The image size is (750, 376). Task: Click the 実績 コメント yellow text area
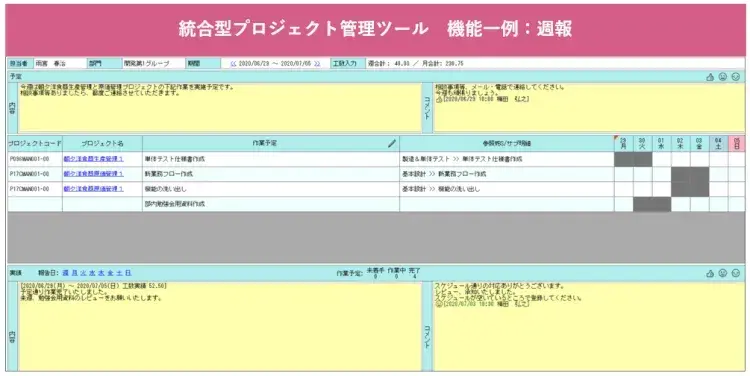(x=589, y=326)
